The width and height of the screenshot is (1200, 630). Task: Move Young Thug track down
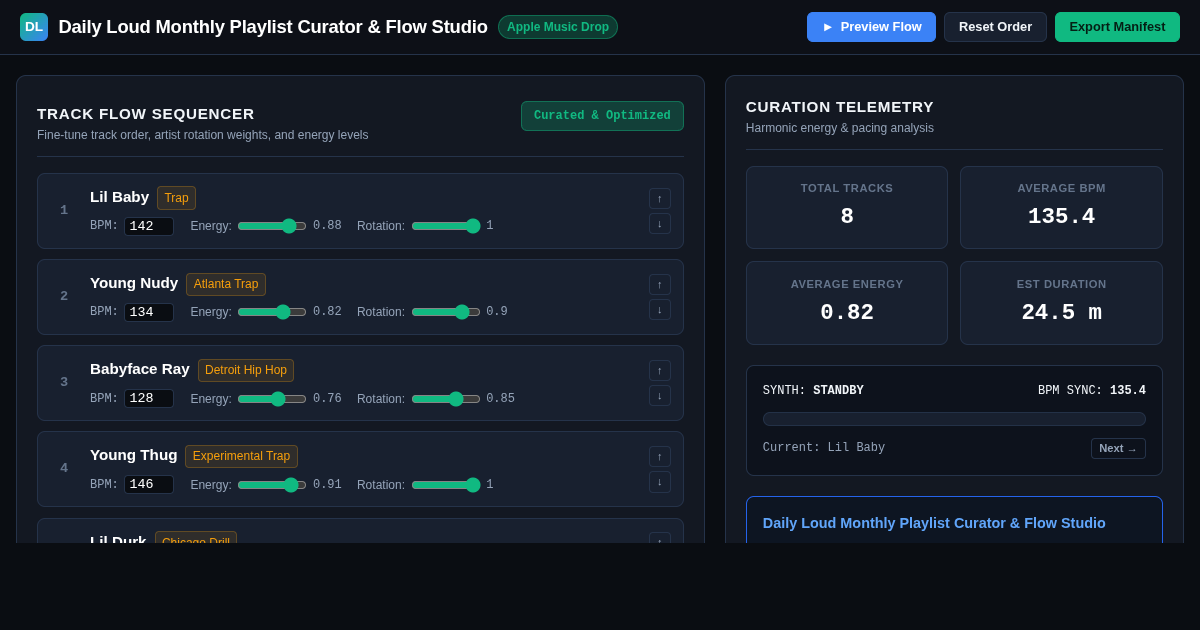(x=660, y=482)
